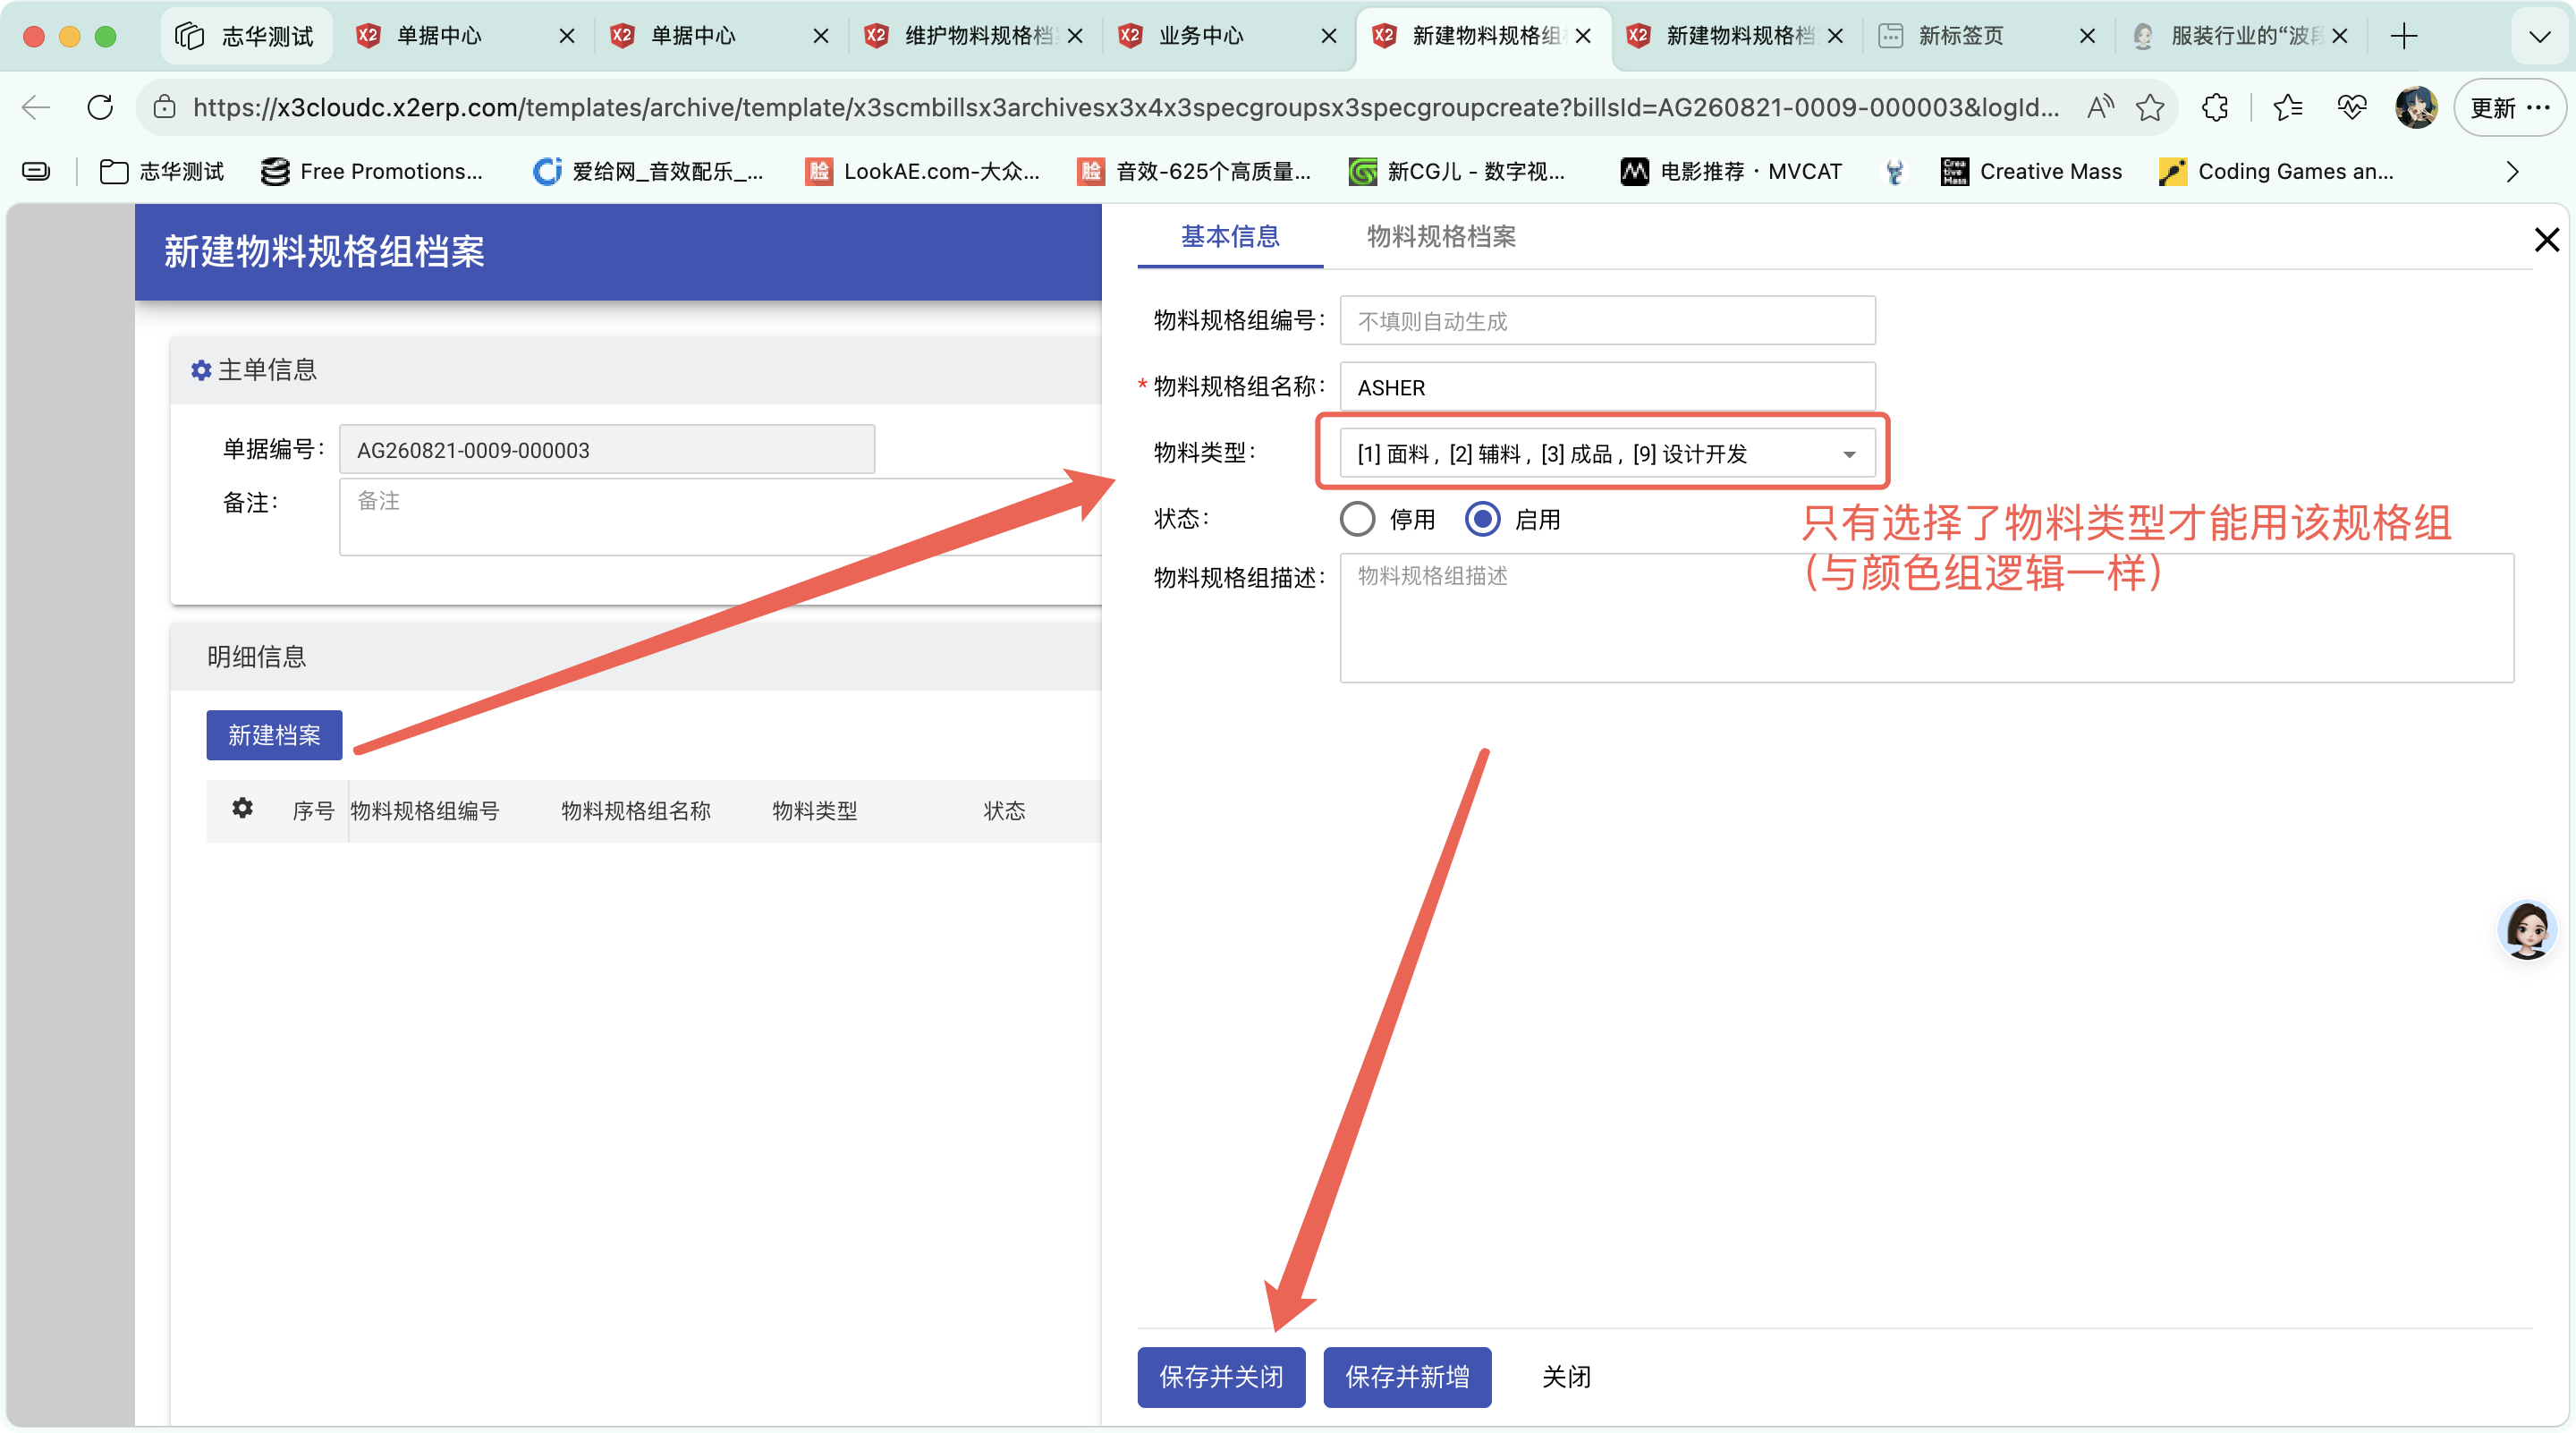The image size is (2576, 1433).
Task: Click the 单据编号 field
Action: pyautogui.click(x=607, y=450)
